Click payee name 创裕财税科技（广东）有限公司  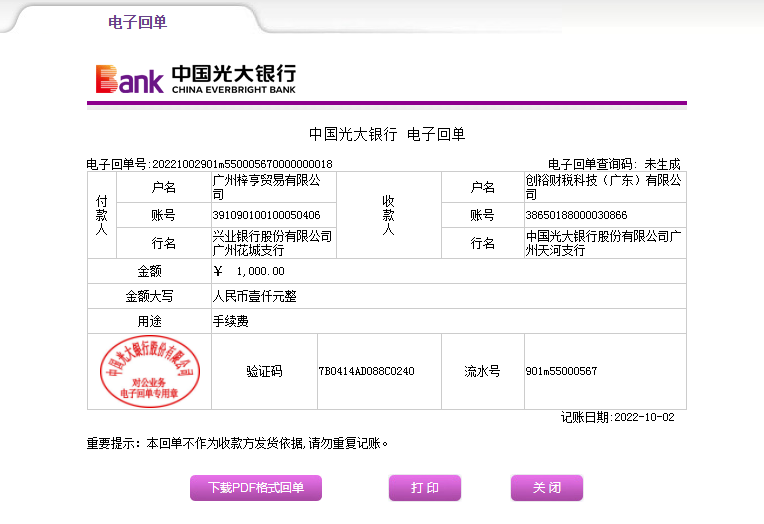point(603,187)
